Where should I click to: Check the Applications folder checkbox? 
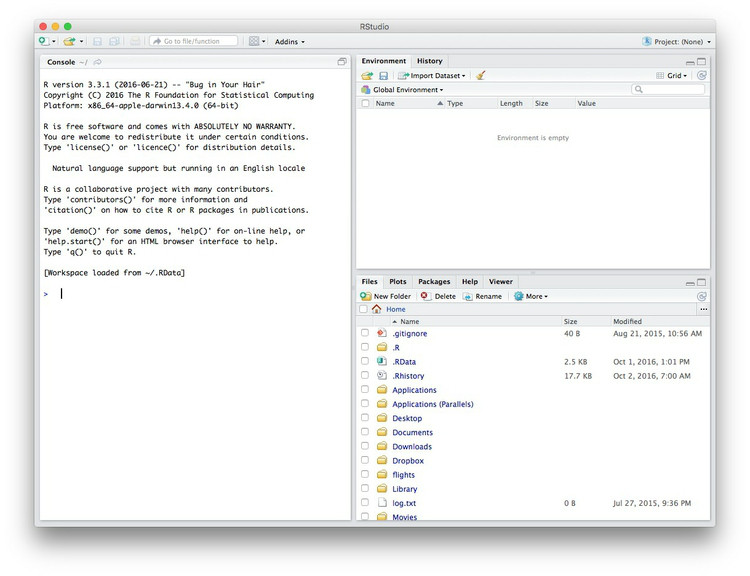coord(365,389)
